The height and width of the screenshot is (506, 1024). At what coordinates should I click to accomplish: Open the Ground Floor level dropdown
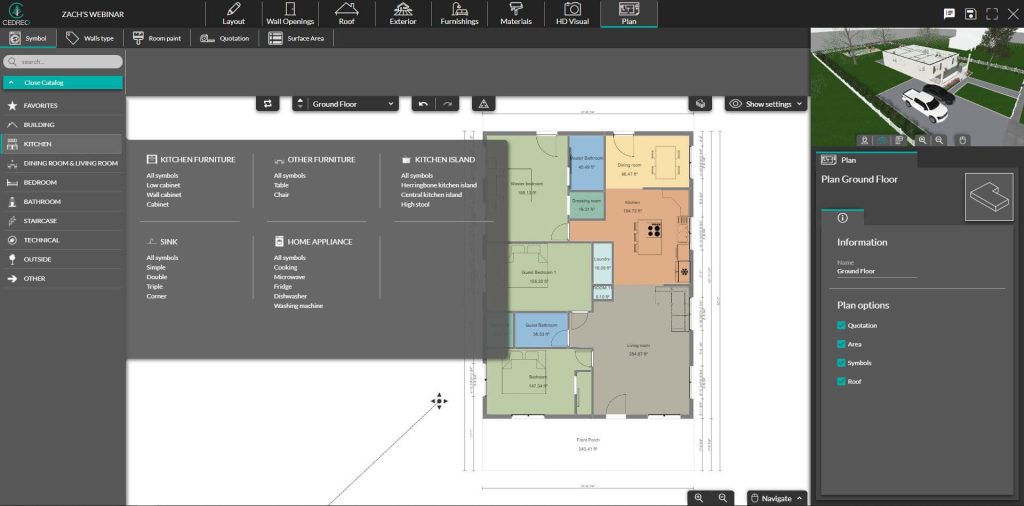(346, 104)
